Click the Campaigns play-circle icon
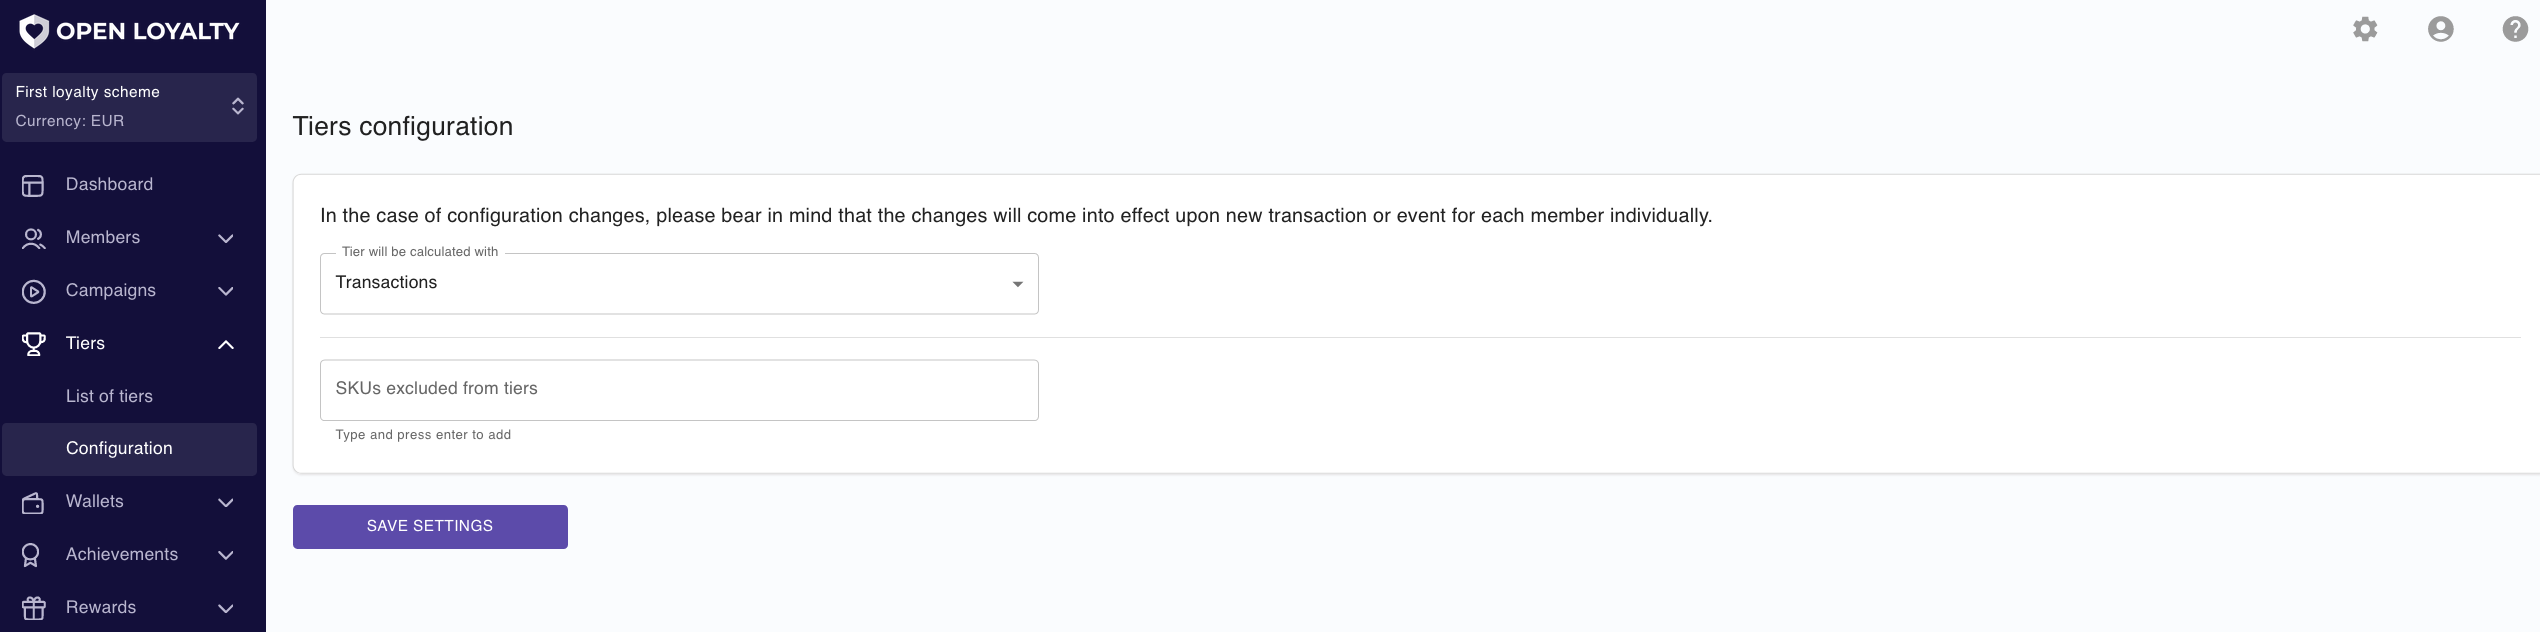The height and width of the screenshot is (632, 2540). (x=33, y=291)
